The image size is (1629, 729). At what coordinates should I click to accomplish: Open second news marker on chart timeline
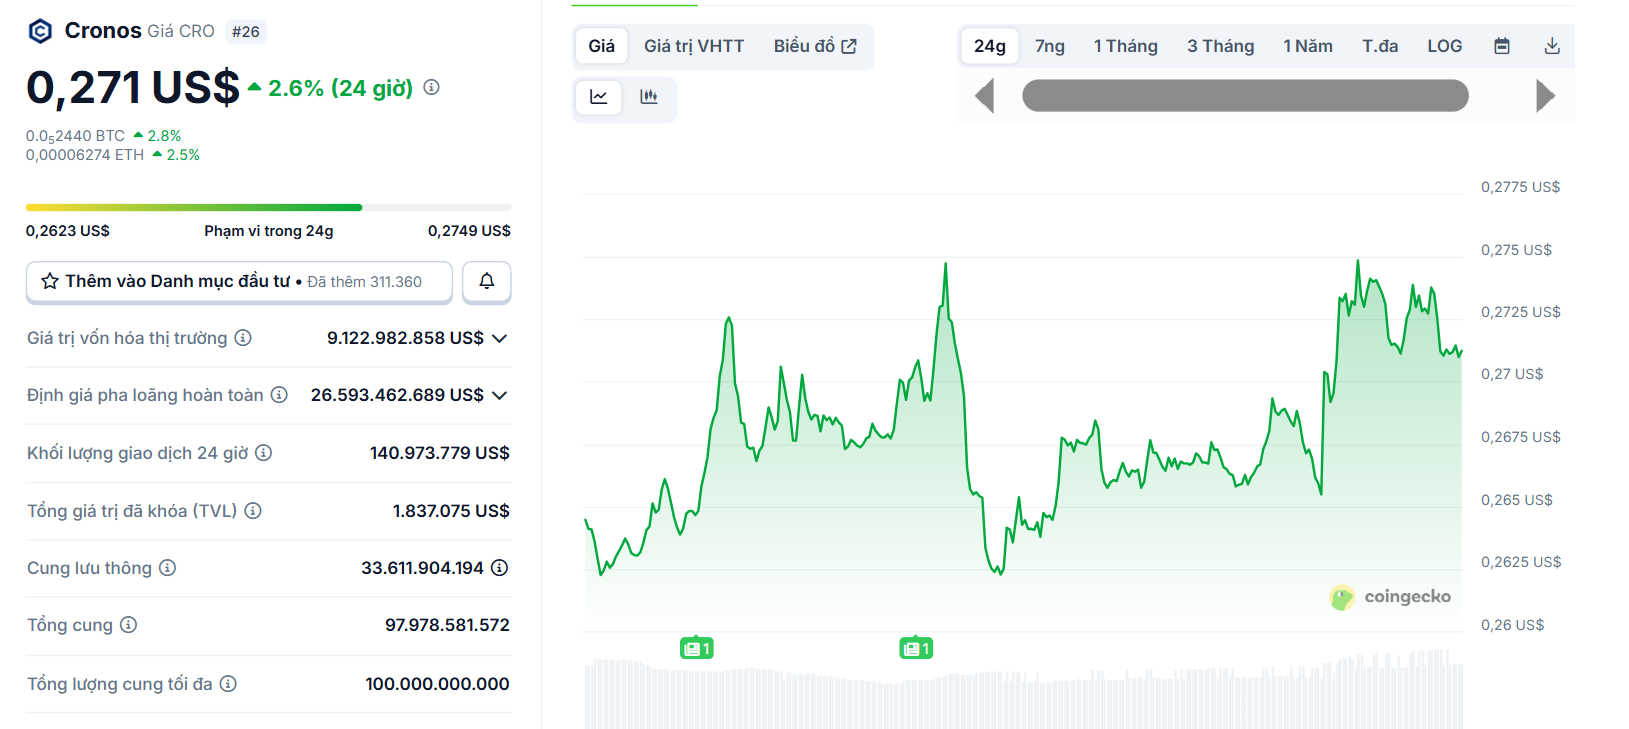click(x=916, y=649)
